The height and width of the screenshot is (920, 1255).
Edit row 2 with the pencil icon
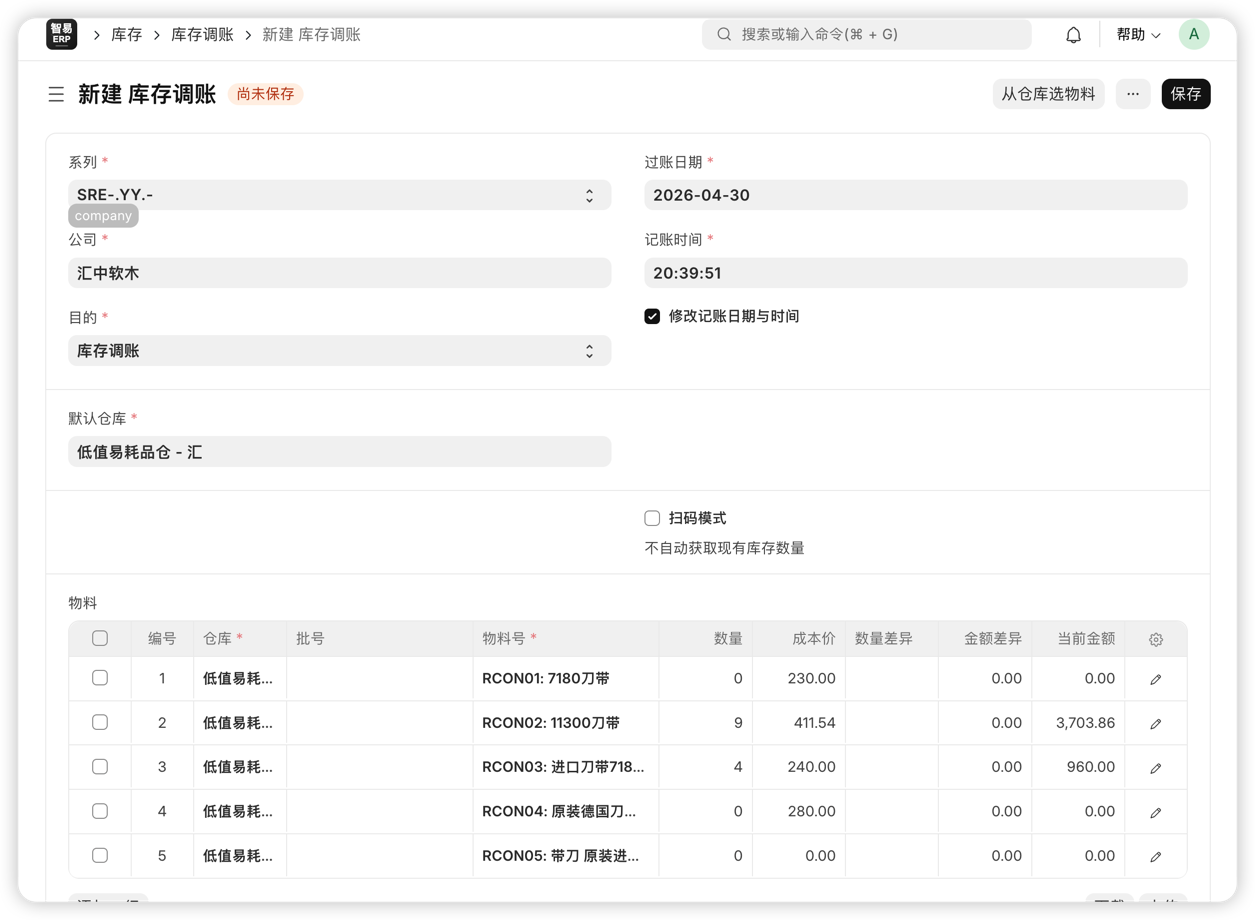point(1156,723)
